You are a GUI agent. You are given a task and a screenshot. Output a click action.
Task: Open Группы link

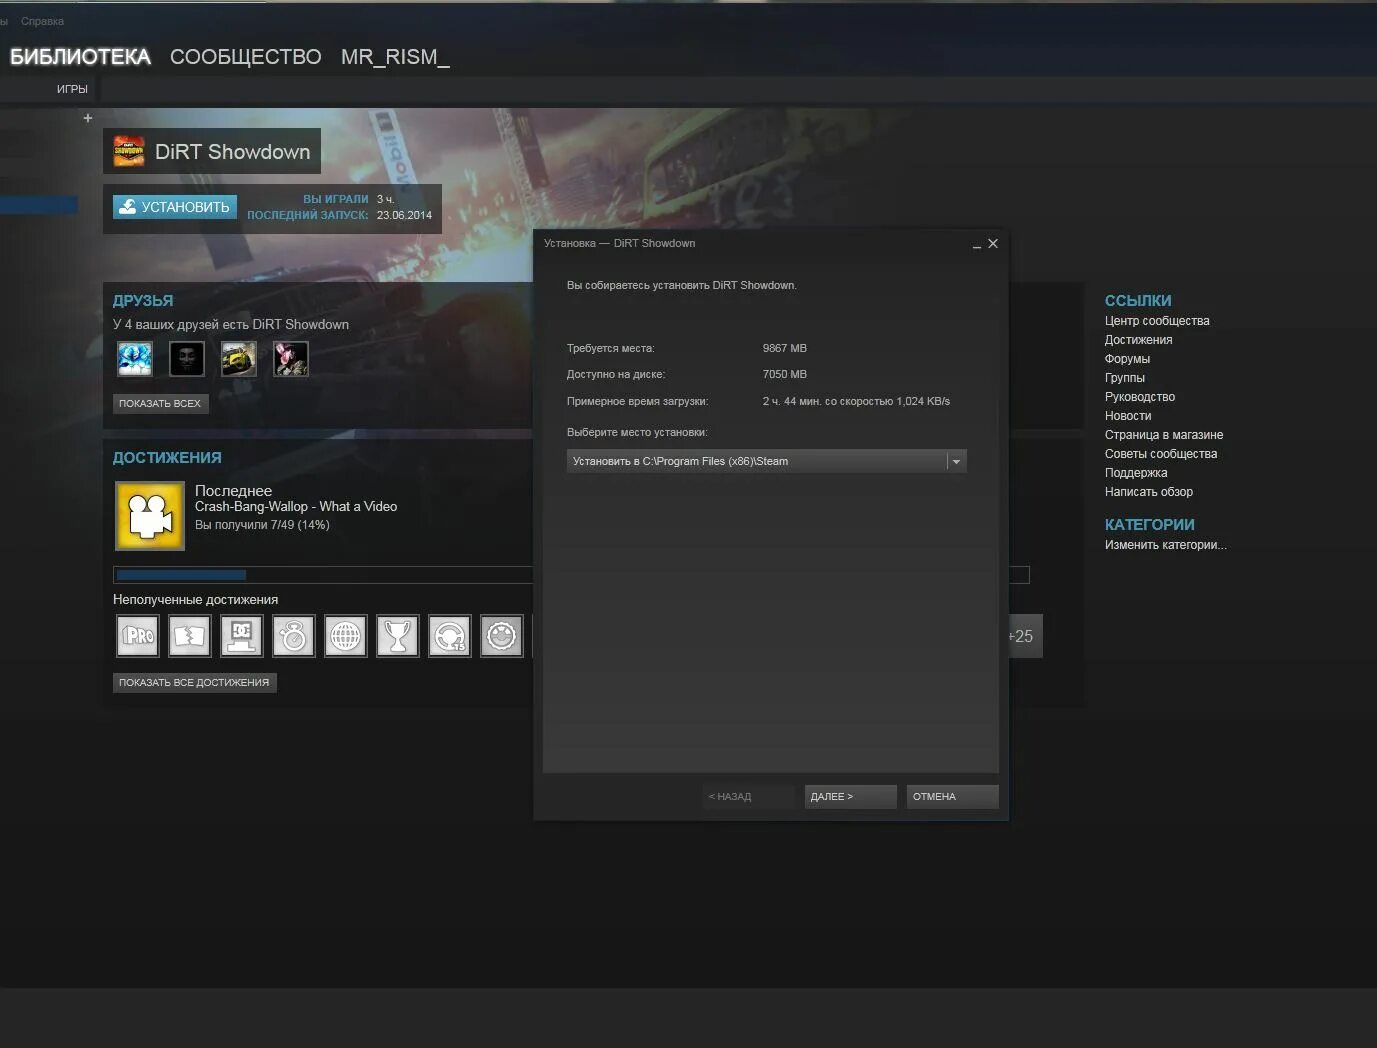pos(1125,378)
